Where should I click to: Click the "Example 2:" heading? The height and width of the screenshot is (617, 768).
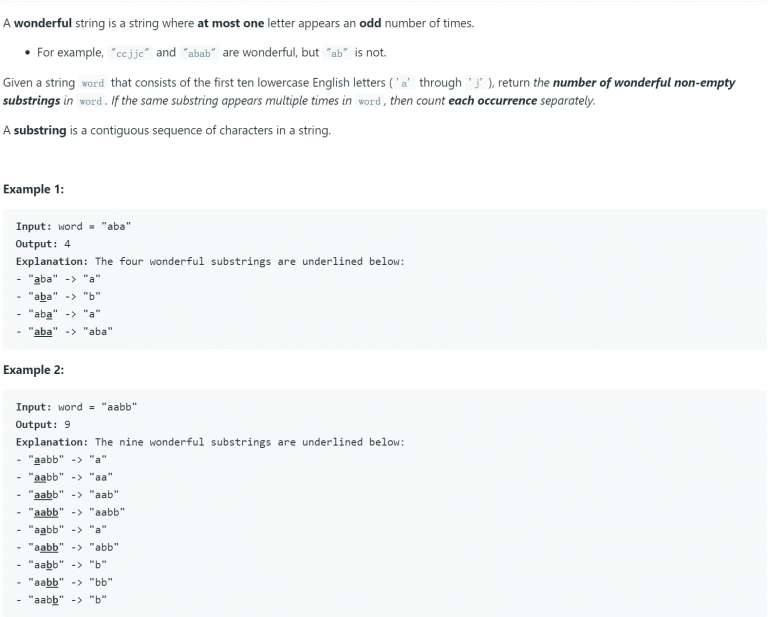tap(33, 370)
